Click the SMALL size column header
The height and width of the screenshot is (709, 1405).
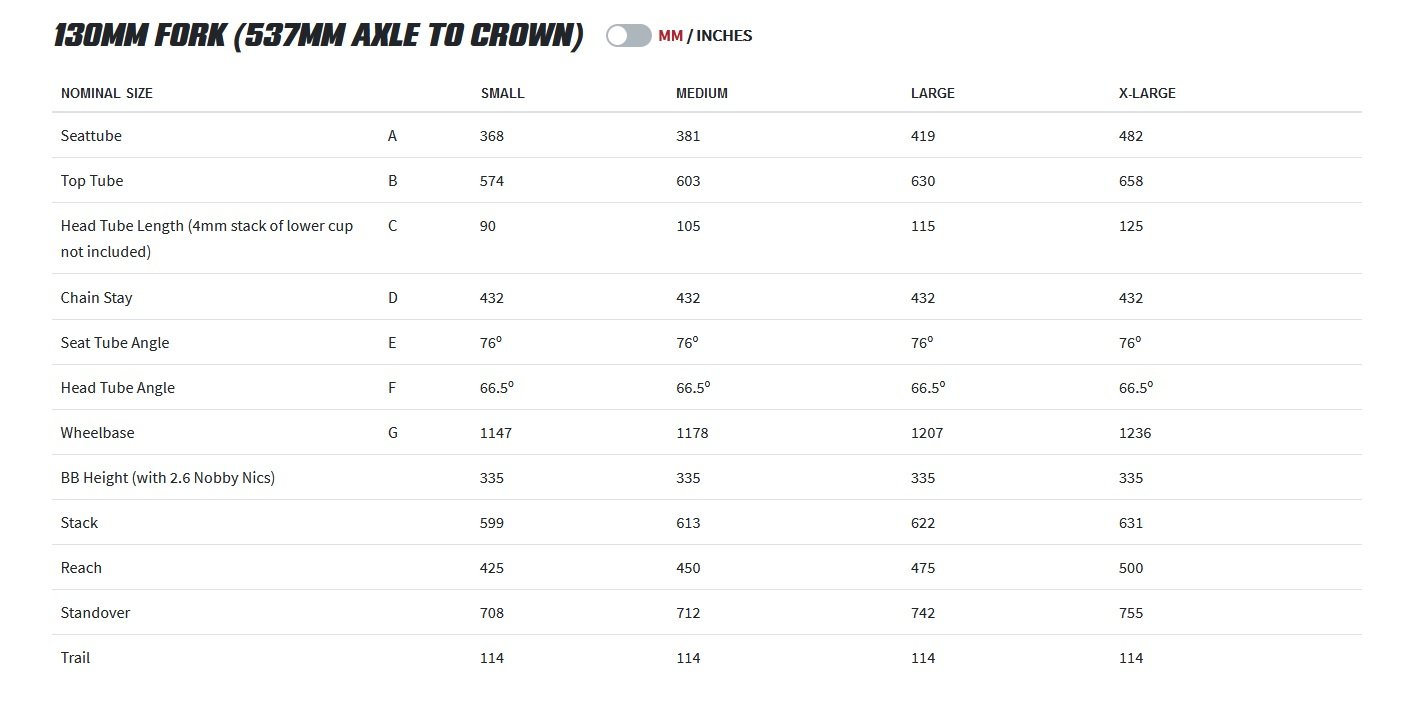[x=502, y=93]
